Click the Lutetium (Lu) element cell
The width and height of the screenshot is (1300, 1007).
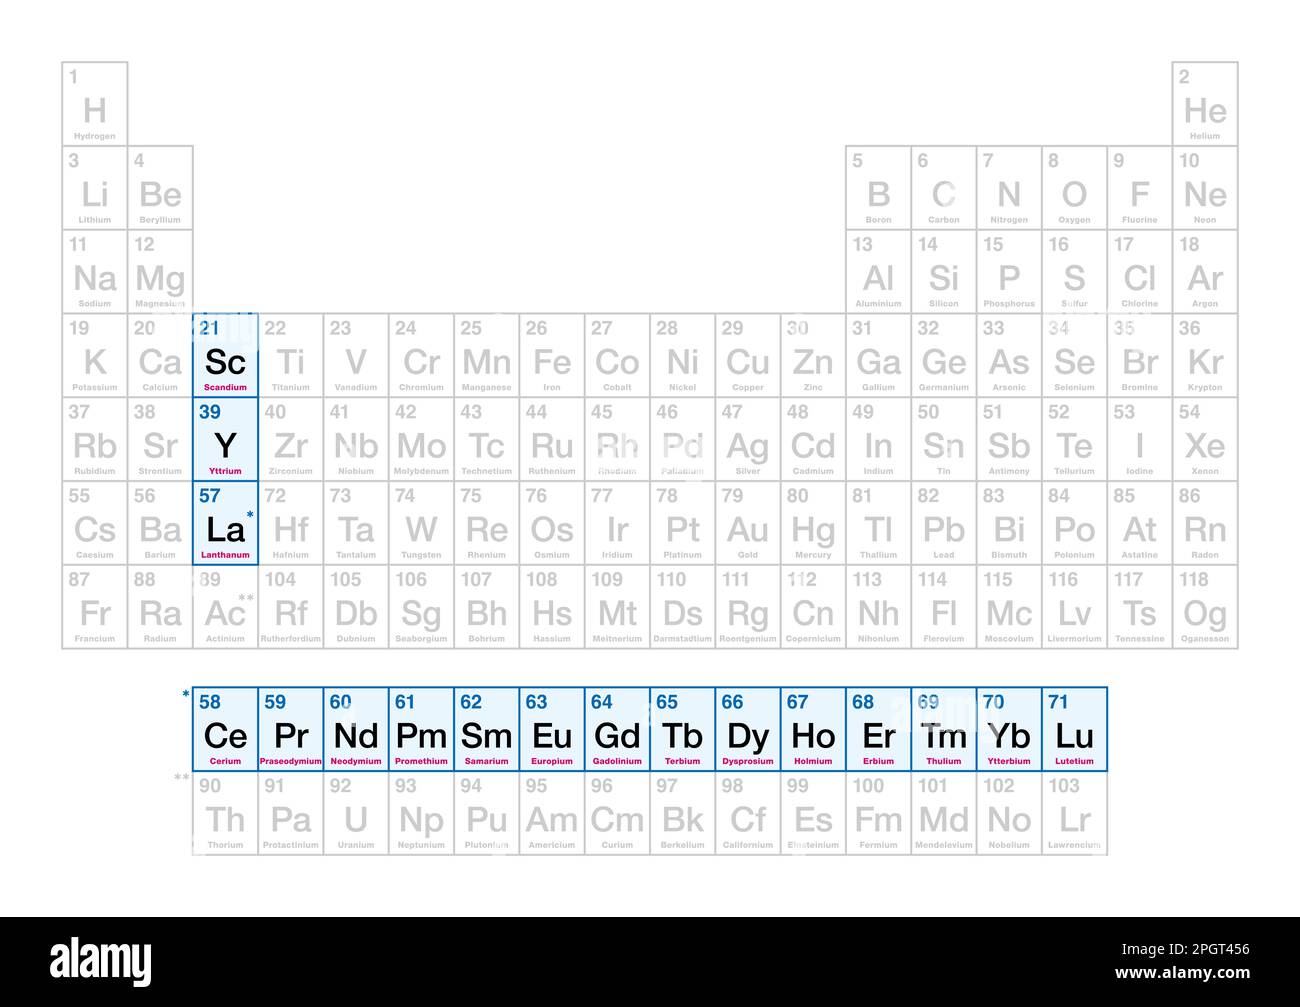1075,729
